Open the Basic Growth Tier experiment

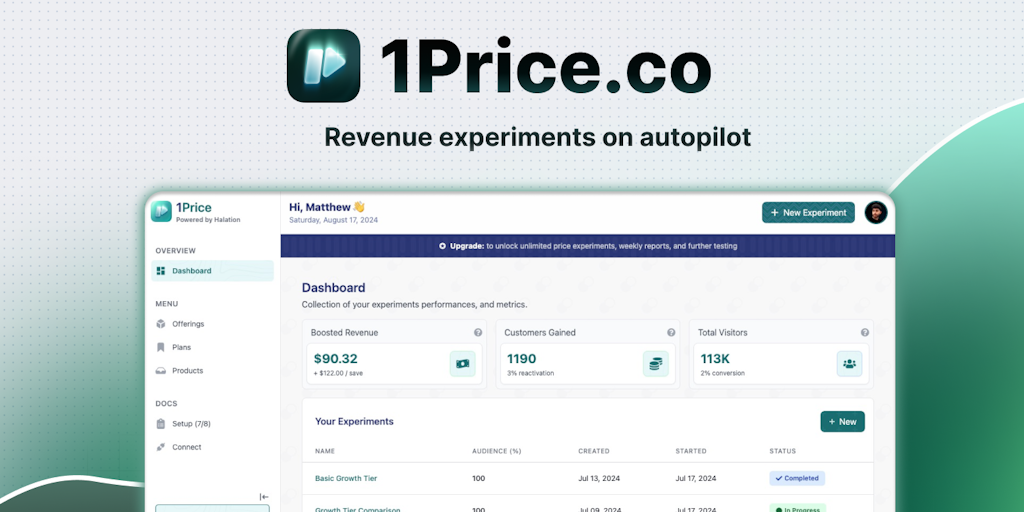pos(346,479)
